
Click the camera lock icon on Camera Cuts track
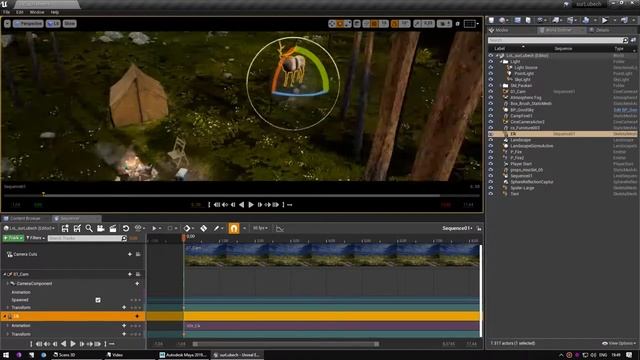click(138, 254)
